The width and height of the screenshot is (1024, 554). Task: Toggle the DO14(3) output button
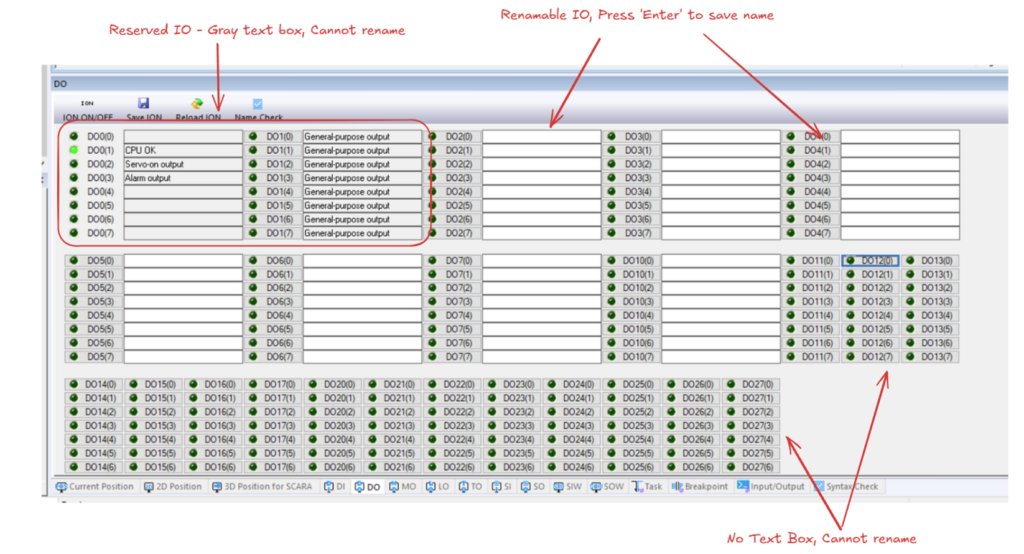[93, 426]
